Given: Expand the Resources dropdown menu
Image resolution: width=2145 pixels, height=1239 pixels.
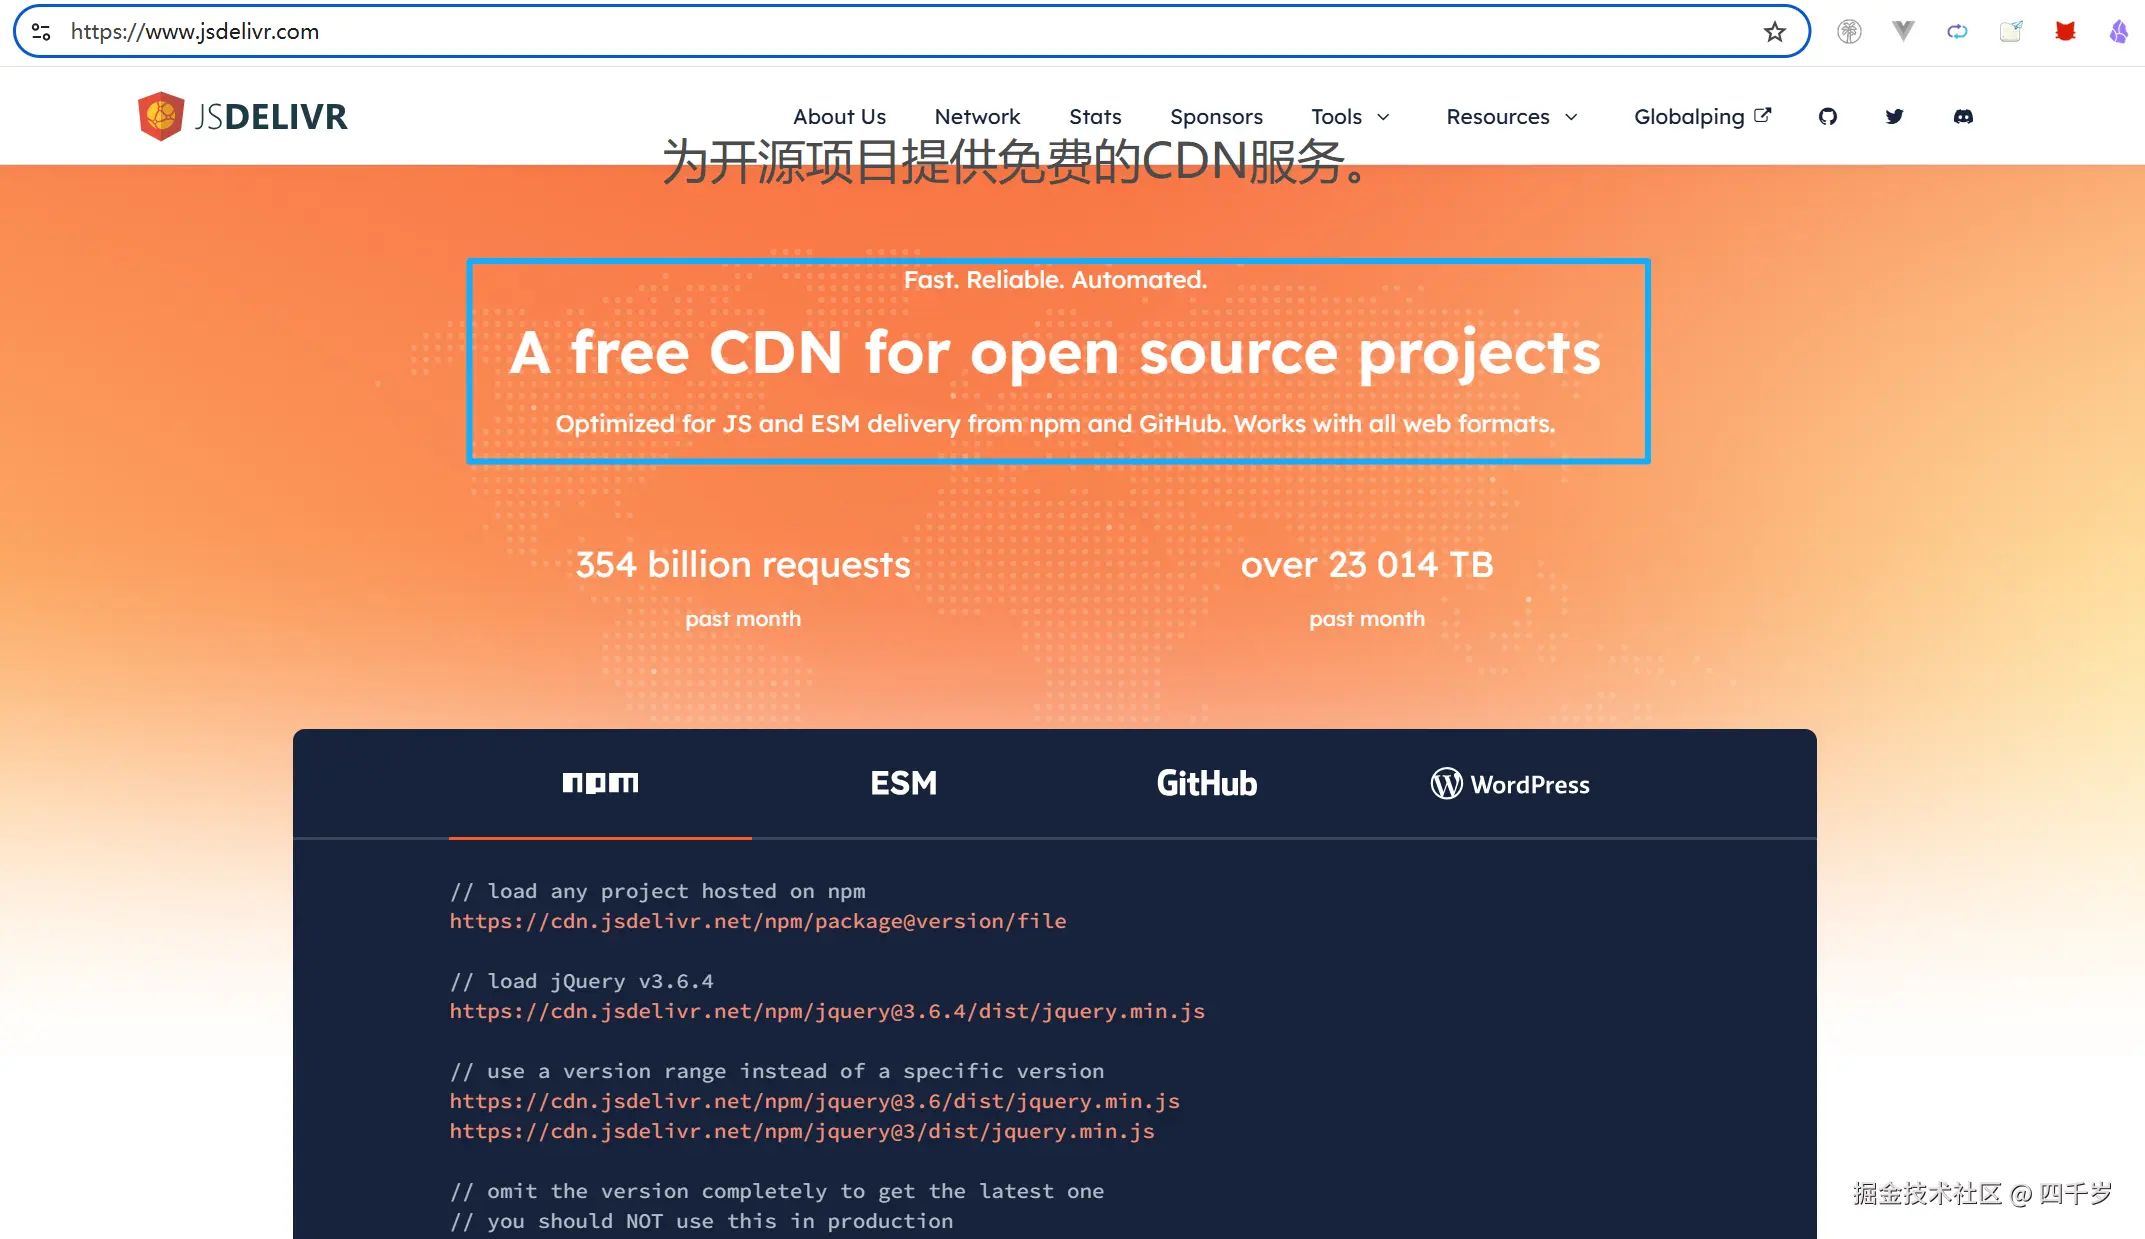Looking at the screenshot, I should point(1511,117).
